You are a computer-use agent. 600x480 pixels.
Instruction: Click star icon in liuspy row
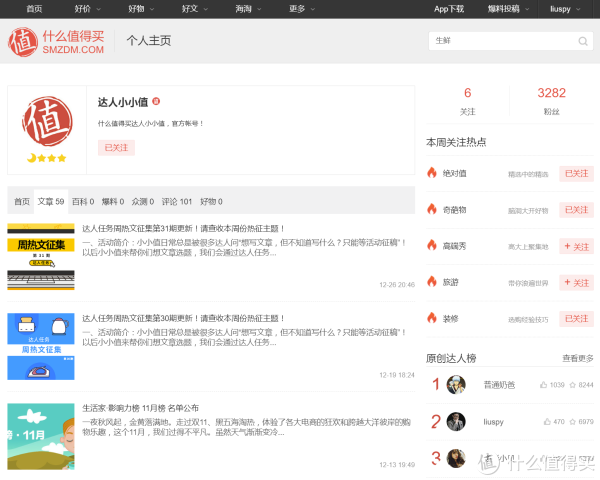pos(572,421)
